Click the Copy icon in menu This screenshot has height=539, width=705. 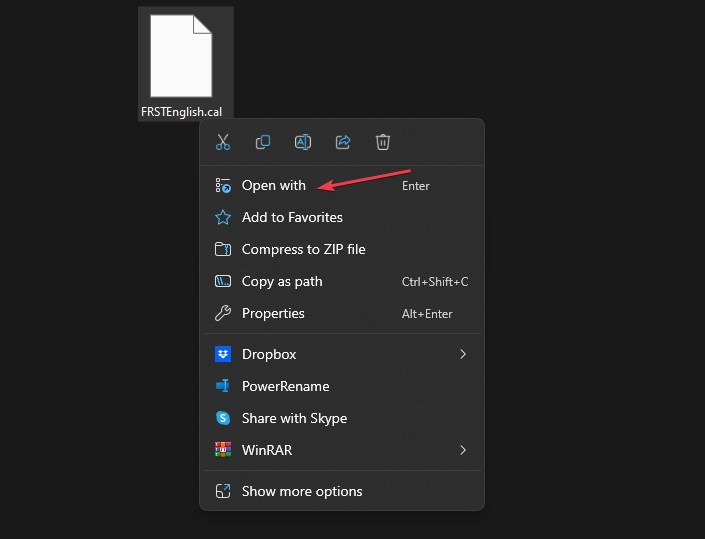point(263,142)
